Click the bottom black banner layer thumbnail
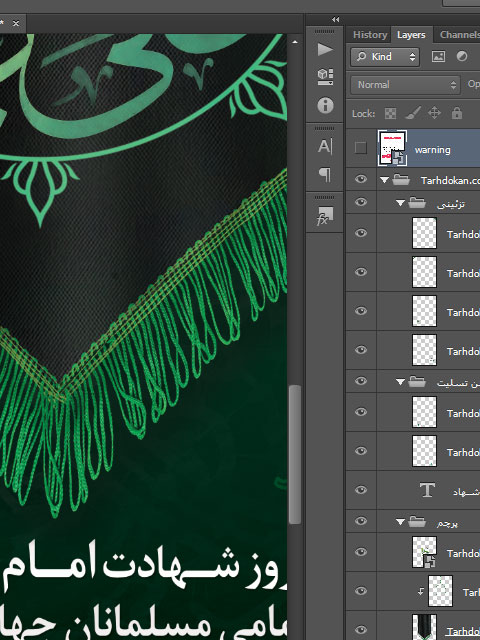The image size is (480, 640). 424,627
